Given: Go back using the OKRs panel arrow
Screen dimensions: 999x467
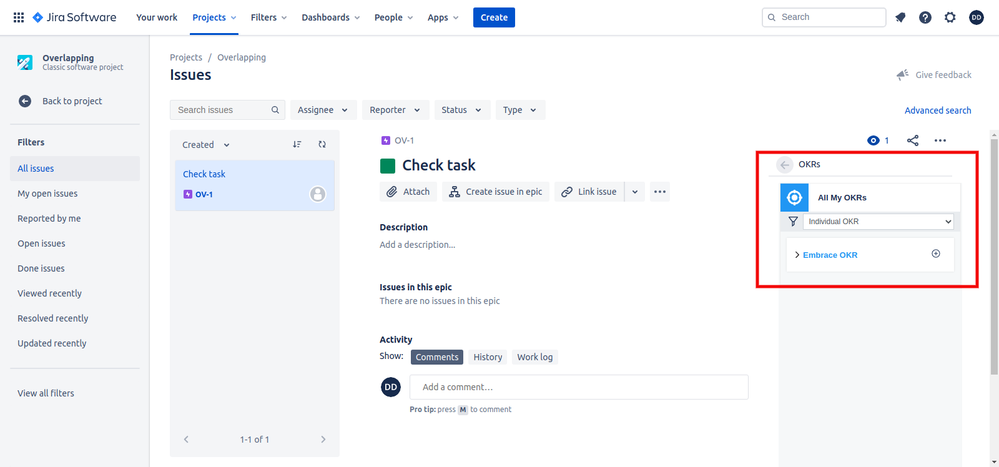Looking at the screenshot, I should pyautogui.click(x=785, y=164).
